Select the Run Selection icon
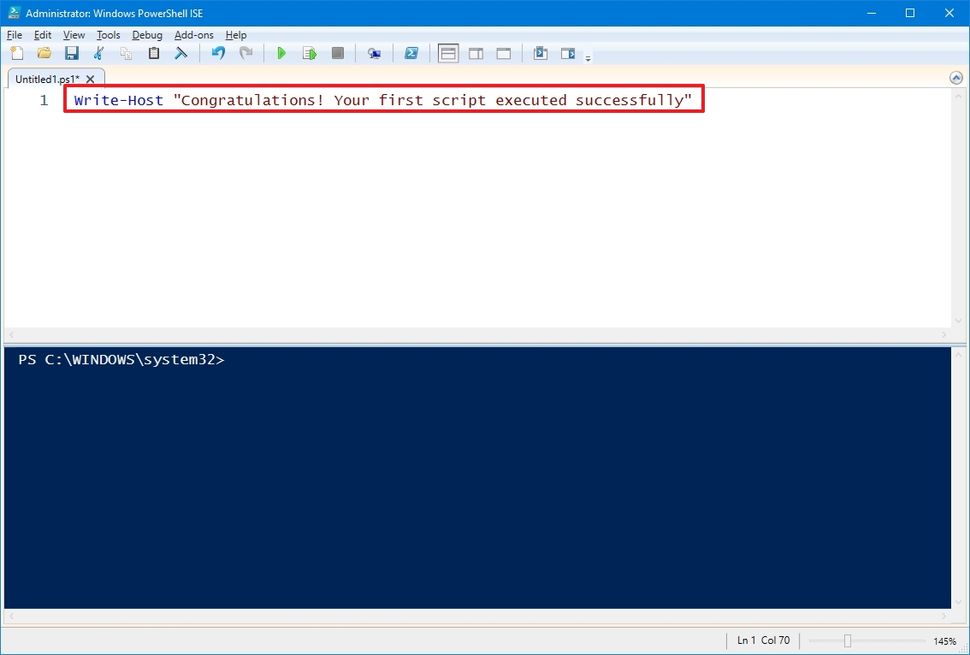The height and width of the screenshot is (655, 970). [x=309, y=53]
